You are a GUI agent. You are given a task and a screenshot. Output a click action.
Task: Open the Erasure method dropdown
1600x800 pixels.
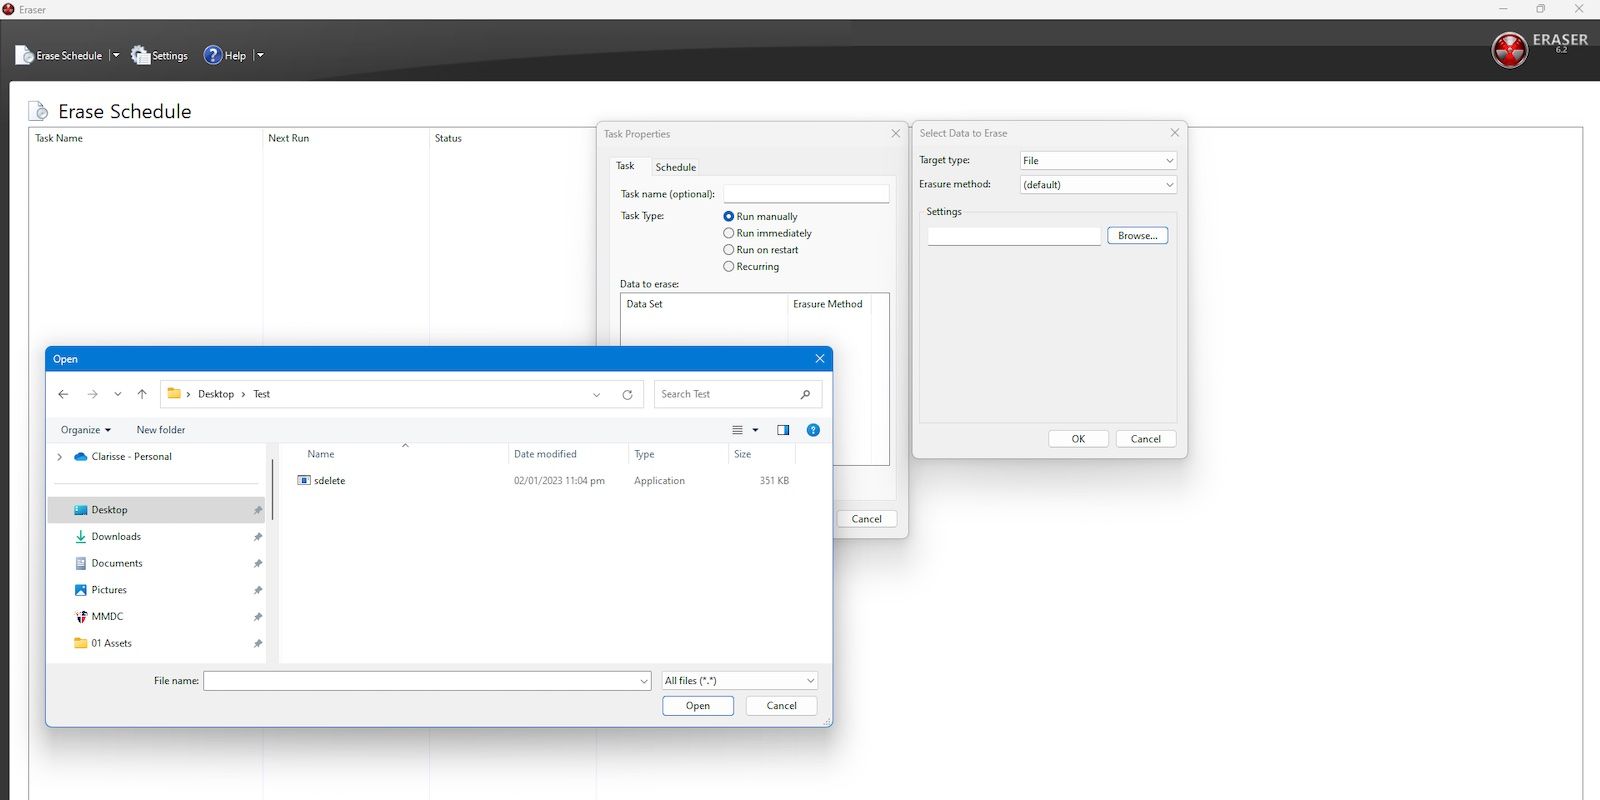coord(1098,185)
